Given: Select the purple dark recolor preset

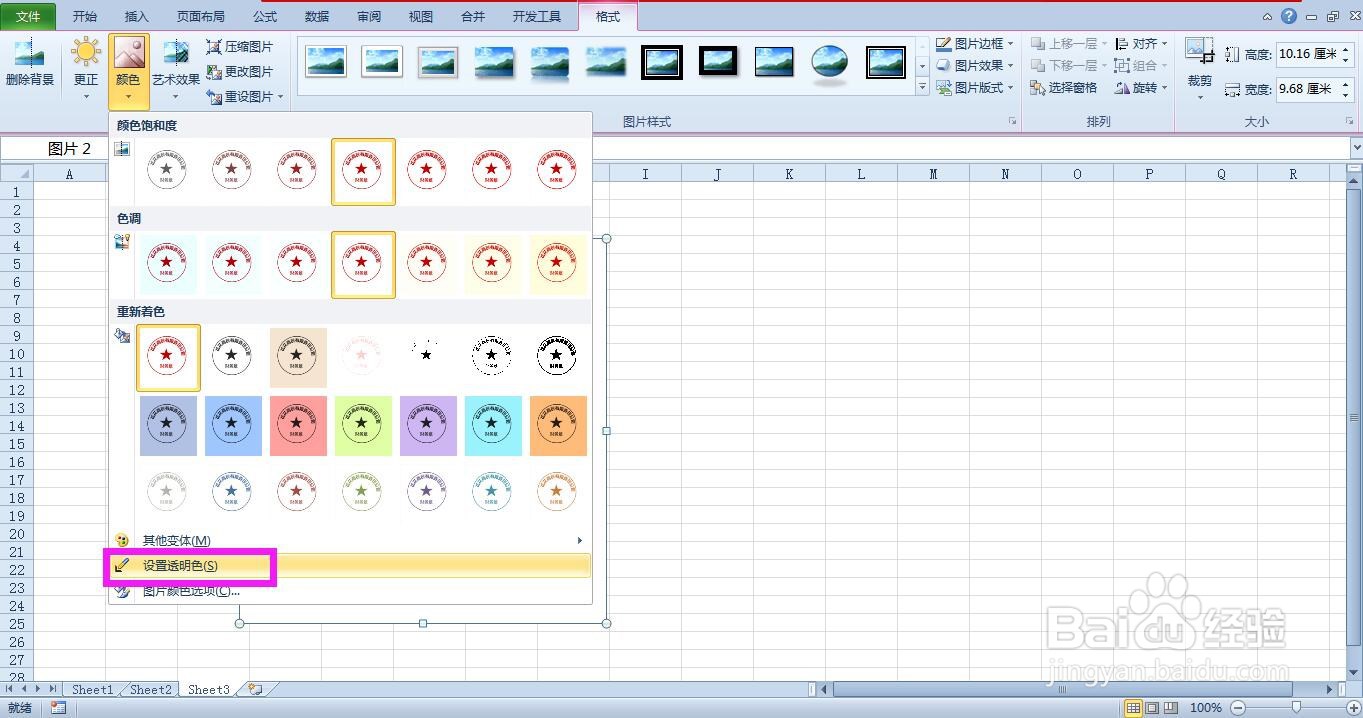Looking at the screenshot, I should point(427,425).
